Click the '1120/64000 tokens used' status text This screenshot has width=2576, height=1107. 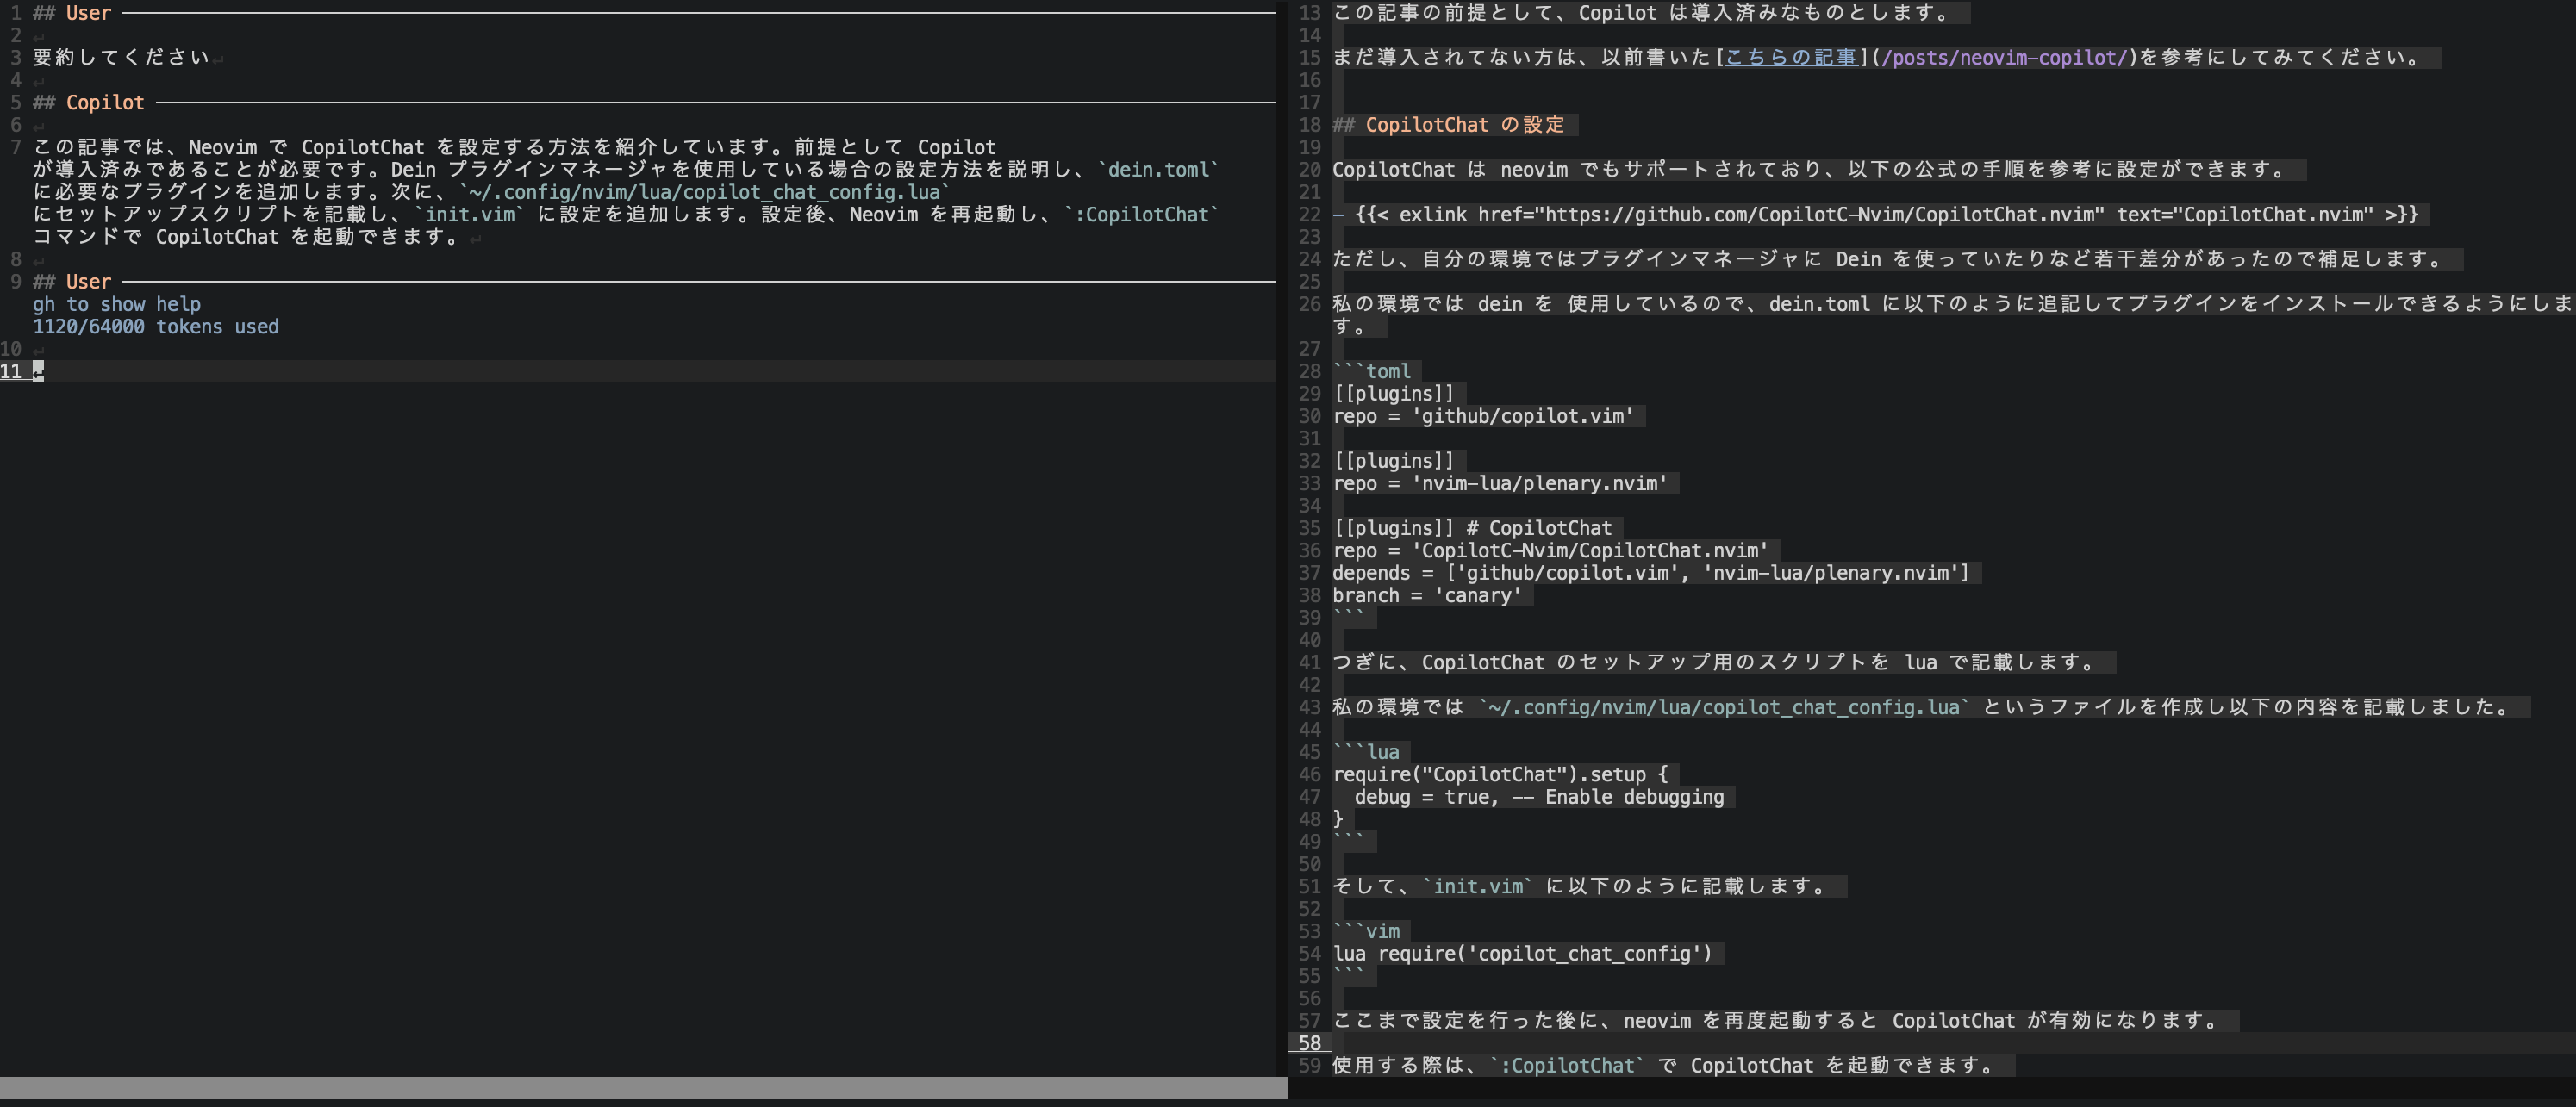pyautogui.click(x=155, y=327)
